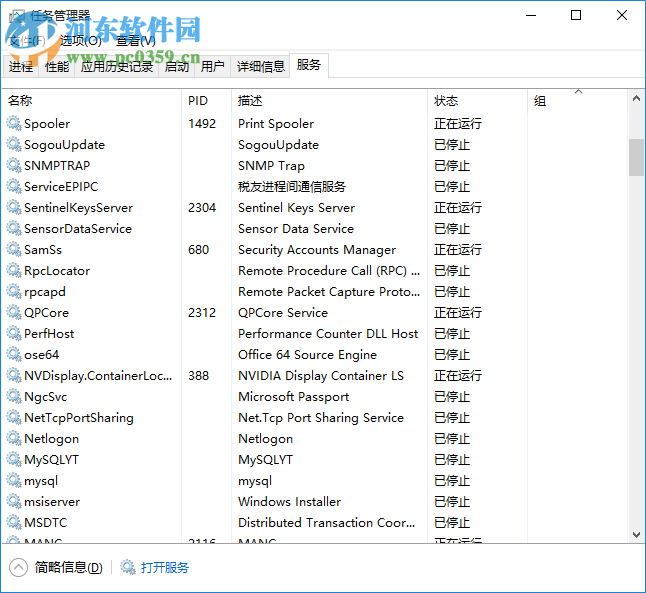Viewport: 646px width, 593px height.
Task: Click the NgcSvc service gear icon
Action: tap(14, 396)
